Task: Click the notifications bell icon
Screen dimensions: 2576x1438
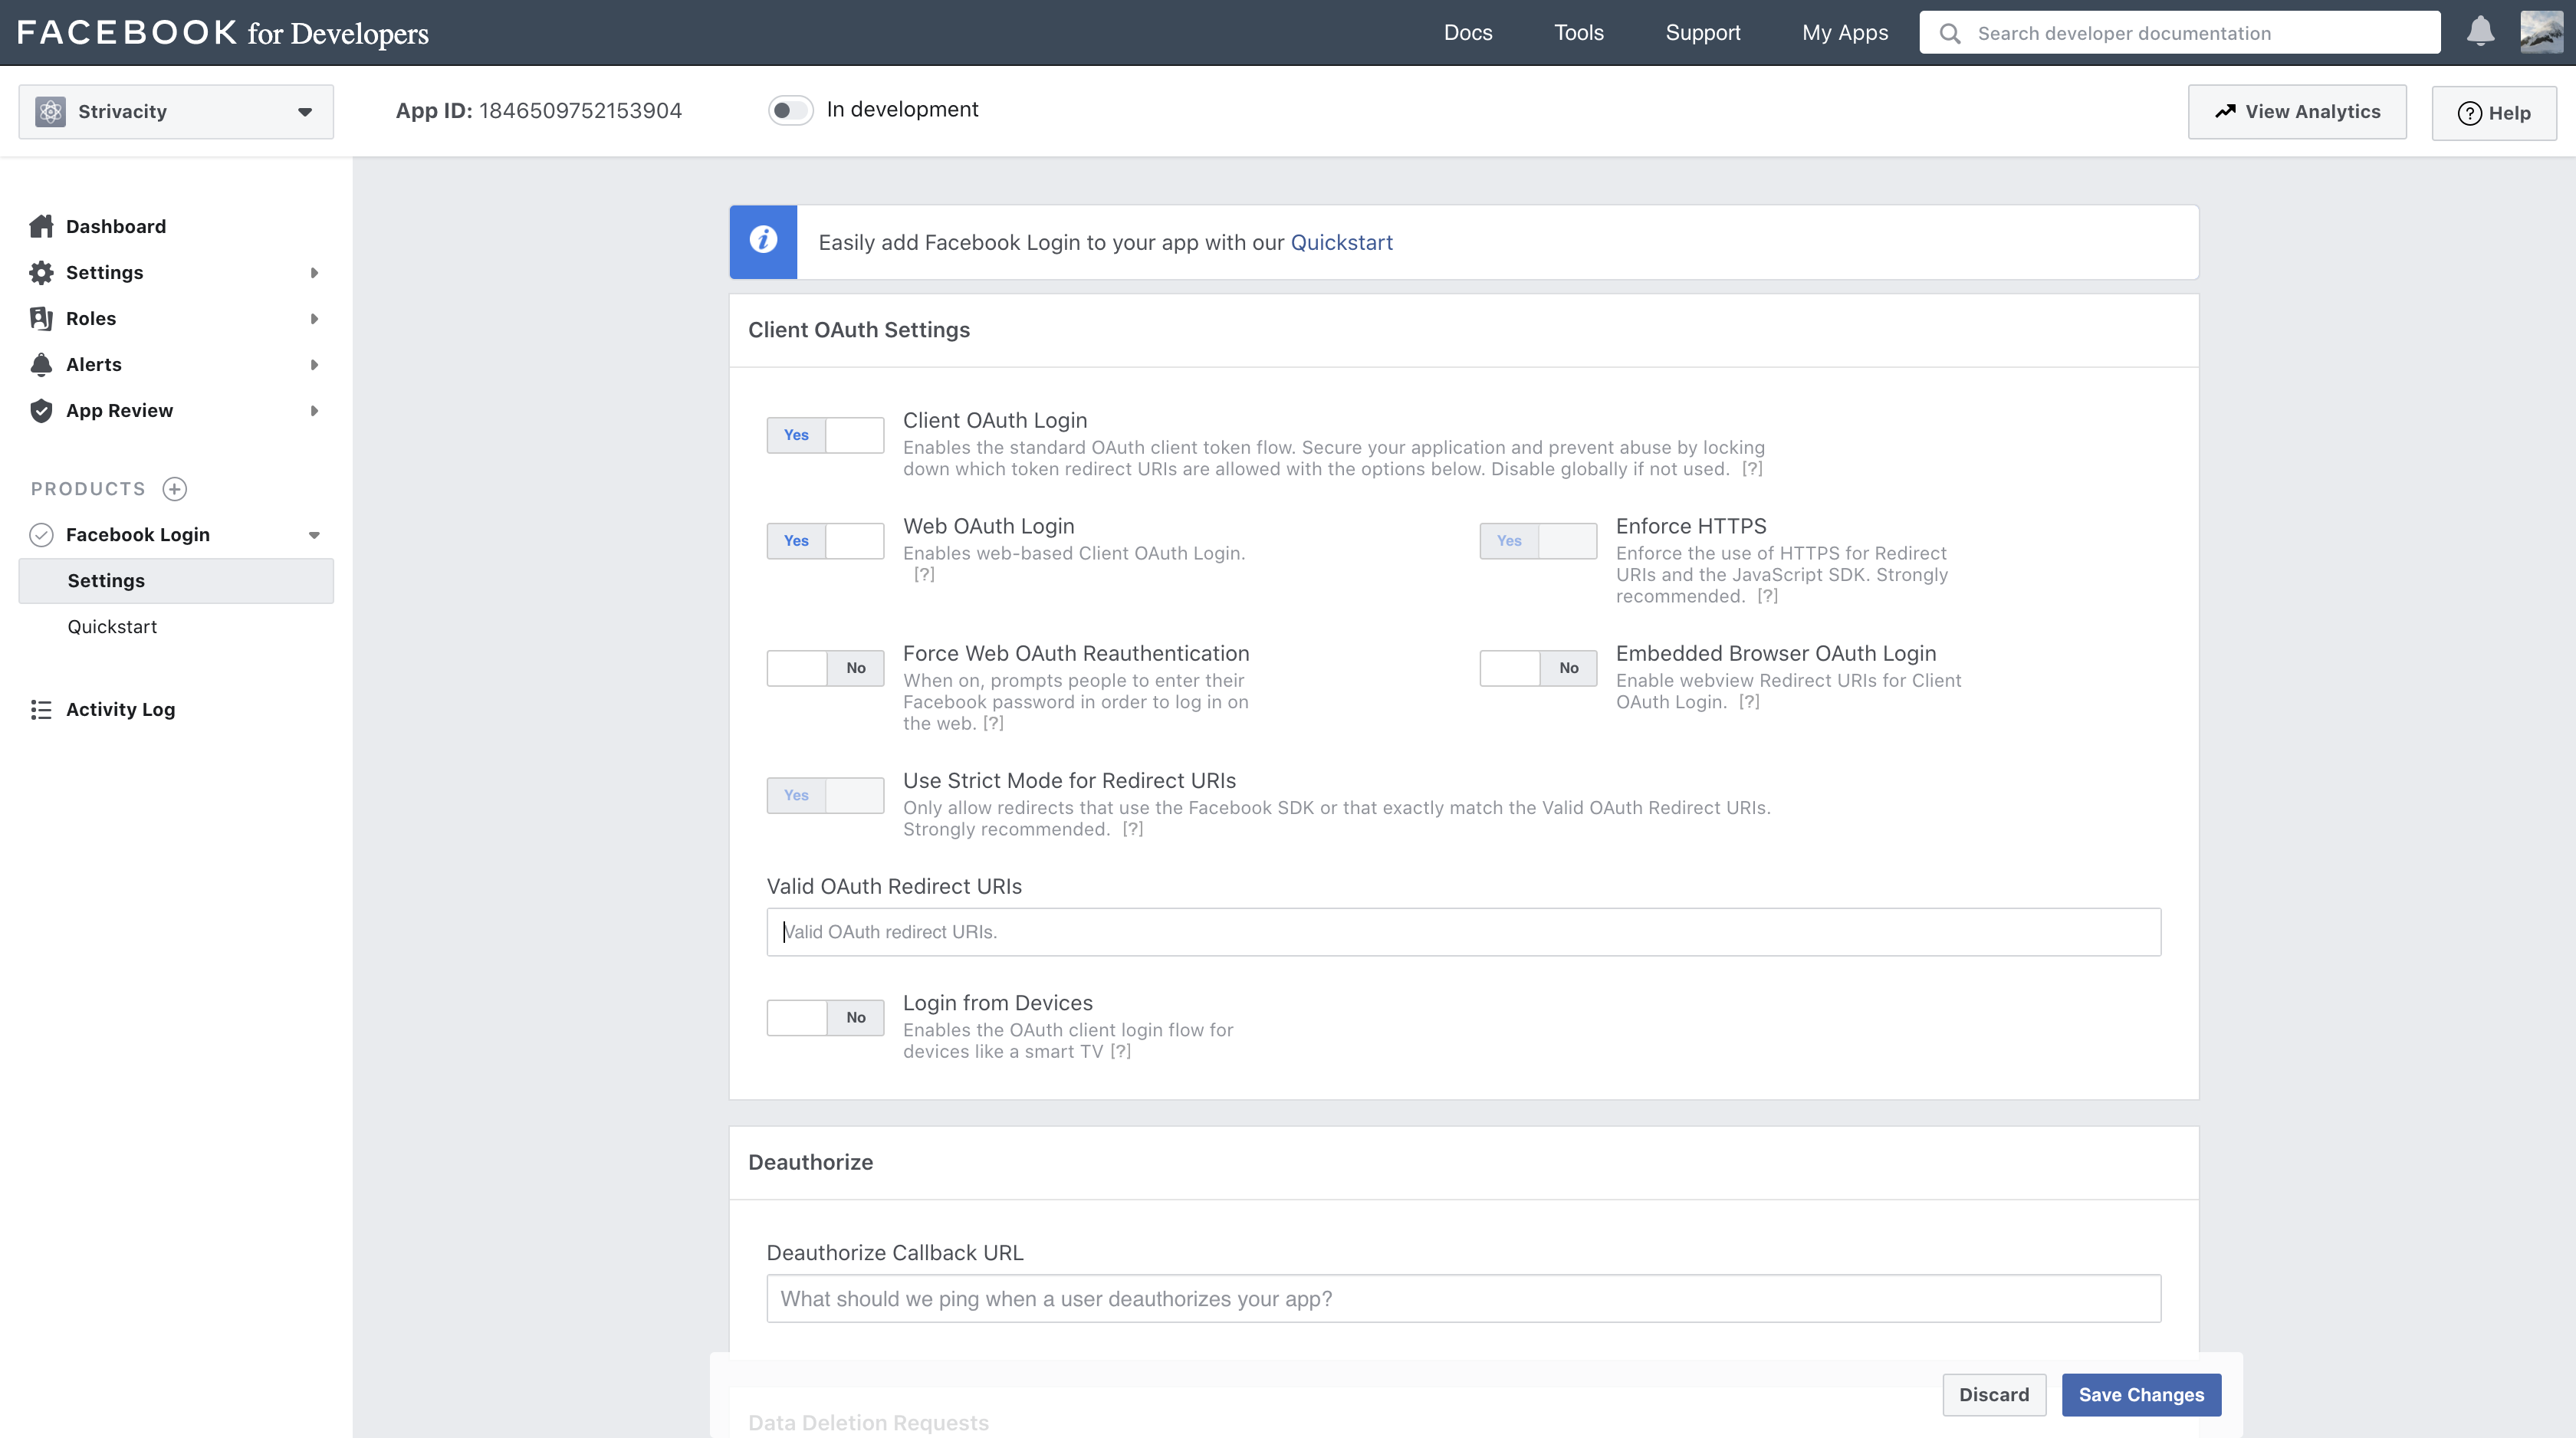Action: [2480, 32]
